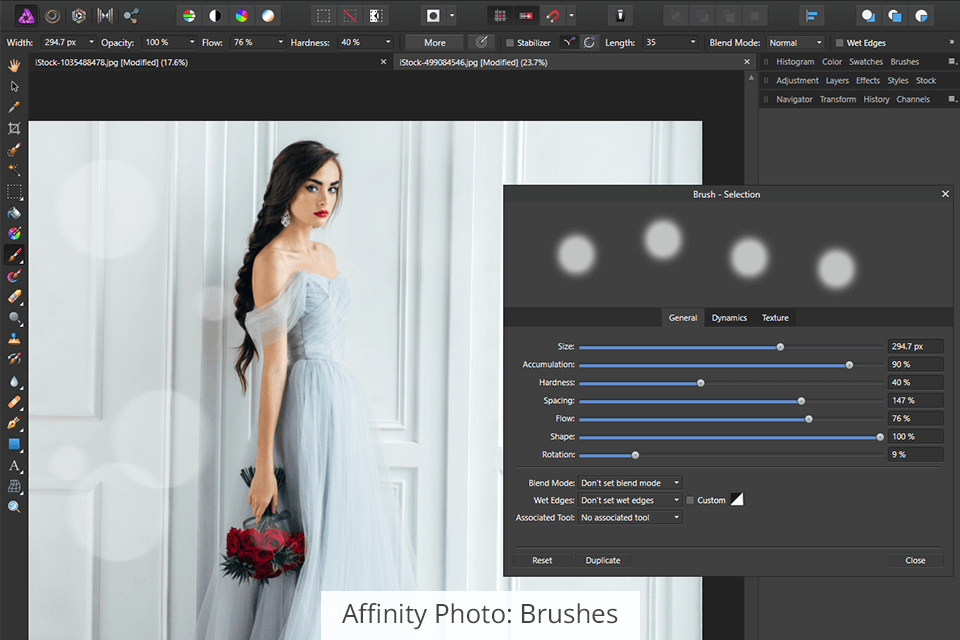Pick the Zoom tool magnifier
The image size is (960, 640).
(14, 507)
